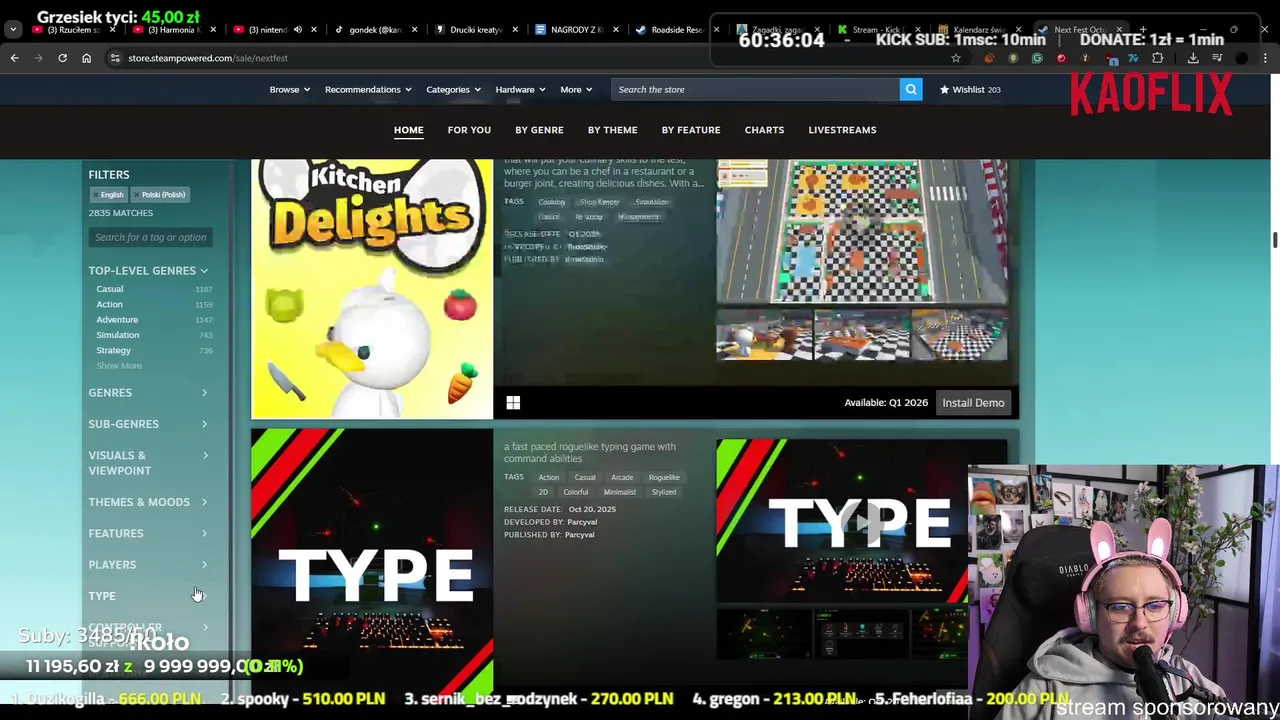Reload the page with the refresh icon

[x=62, y=58]
